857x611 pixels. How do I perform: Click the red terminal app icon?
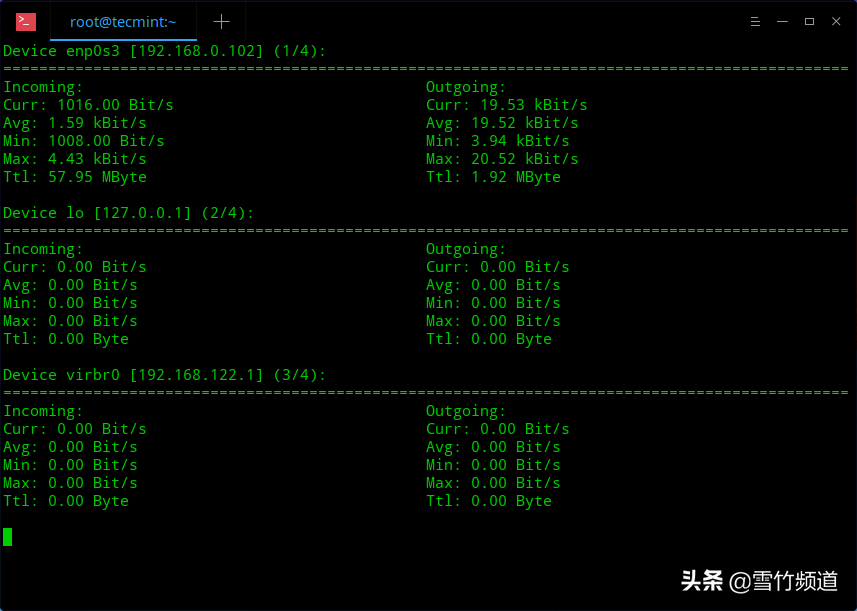26,21
